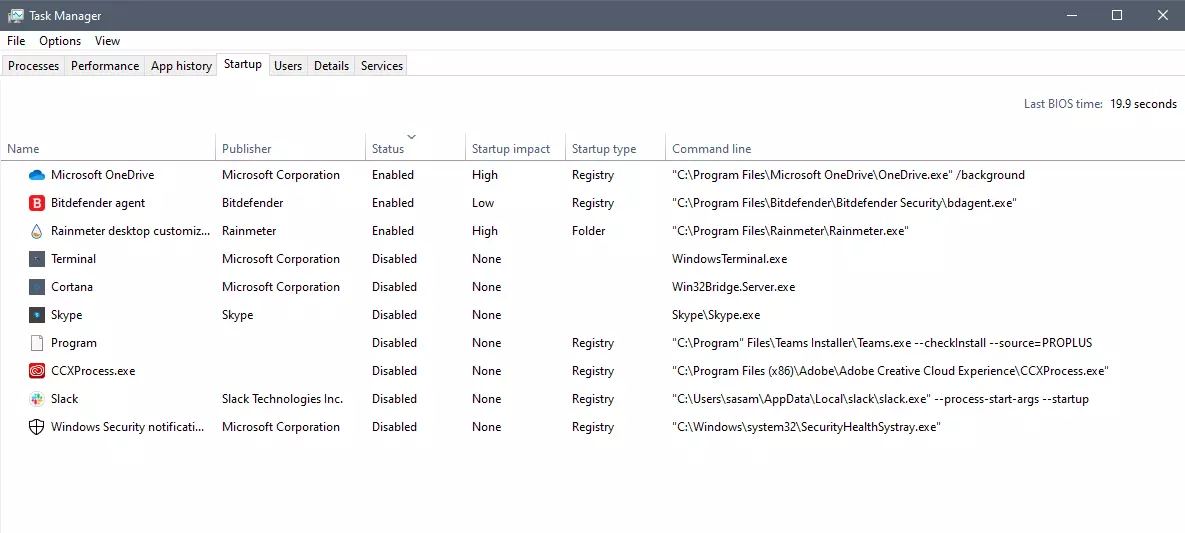Image resolution: width=1185 pixels, height=533 pixels.
Task: Click the Windows Security shield icon
Action: 37,427
